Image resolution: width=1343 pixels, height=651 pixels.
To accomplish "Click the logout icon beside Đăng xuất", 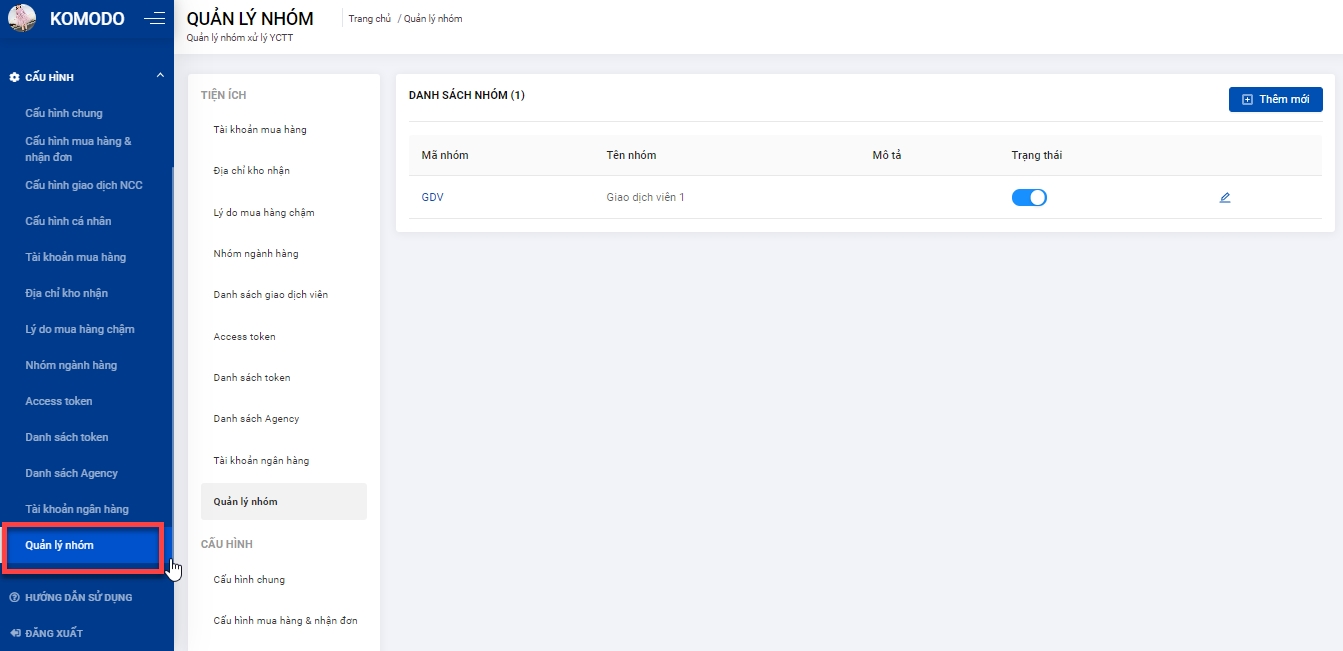I will coord(14,633).
